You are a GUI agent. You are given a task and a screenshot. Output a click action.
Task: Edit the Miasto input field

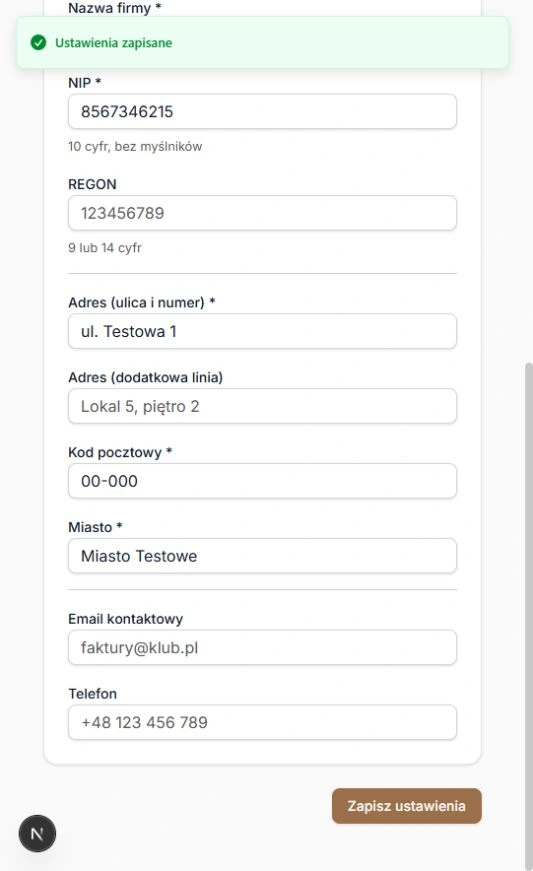click(x=262, y=556)
